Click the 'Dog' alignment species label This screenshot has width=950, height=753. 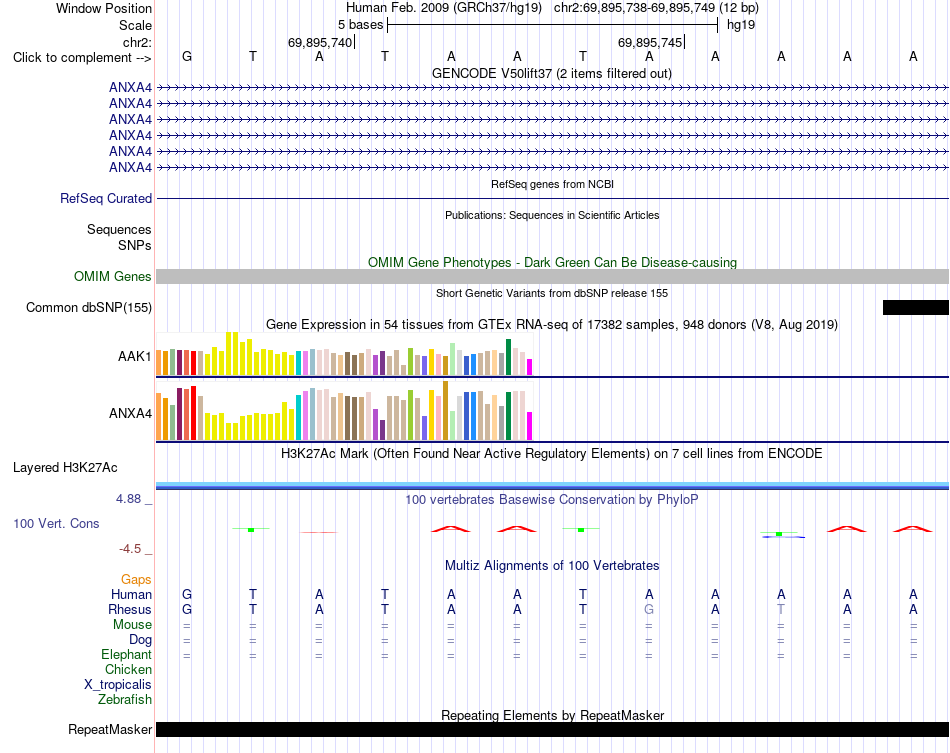[x=140, y=640]
